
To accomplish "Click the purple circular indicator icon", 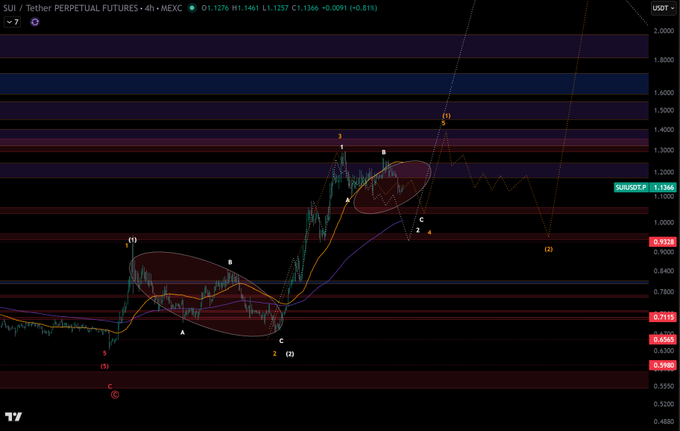I will point(35,22).
